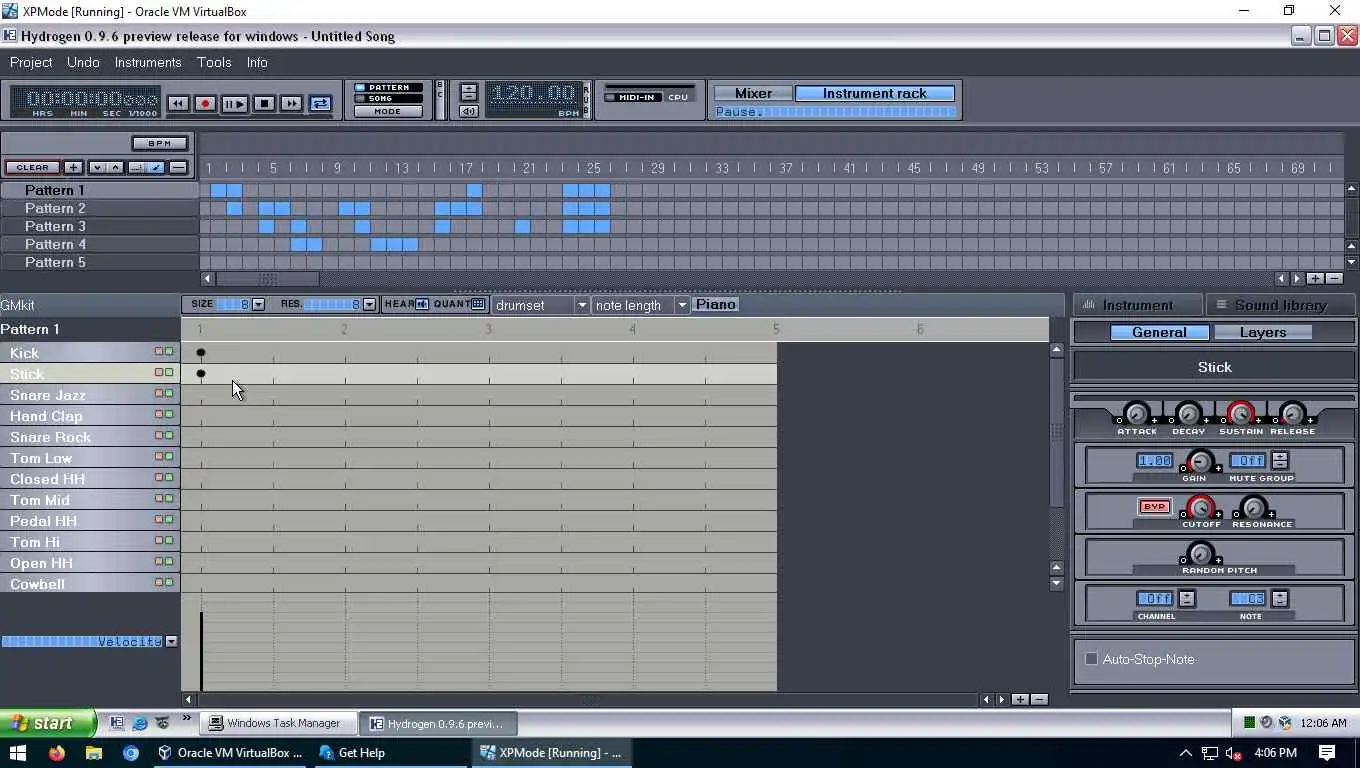Solo the Hand Clap instrument
This screenshot has width=1360, height=768.
click(x=169, y=415)
